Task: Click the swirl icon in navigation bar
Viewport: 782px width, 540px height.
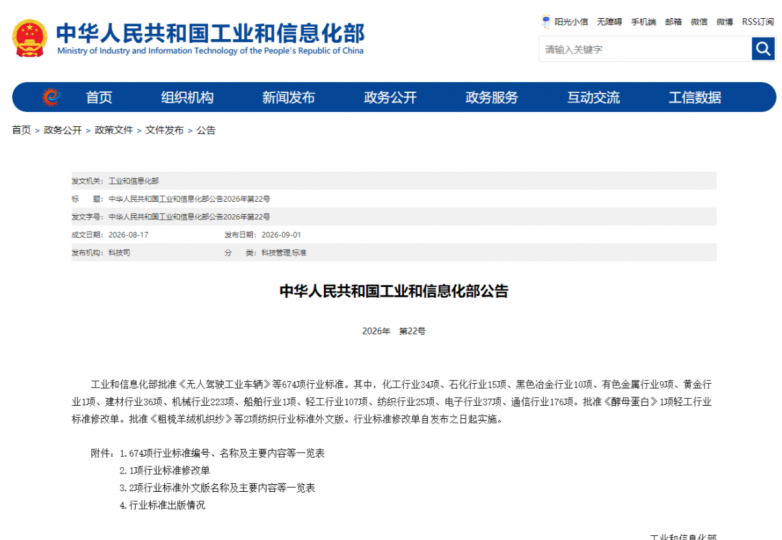Action: click(x=51, y=97)
